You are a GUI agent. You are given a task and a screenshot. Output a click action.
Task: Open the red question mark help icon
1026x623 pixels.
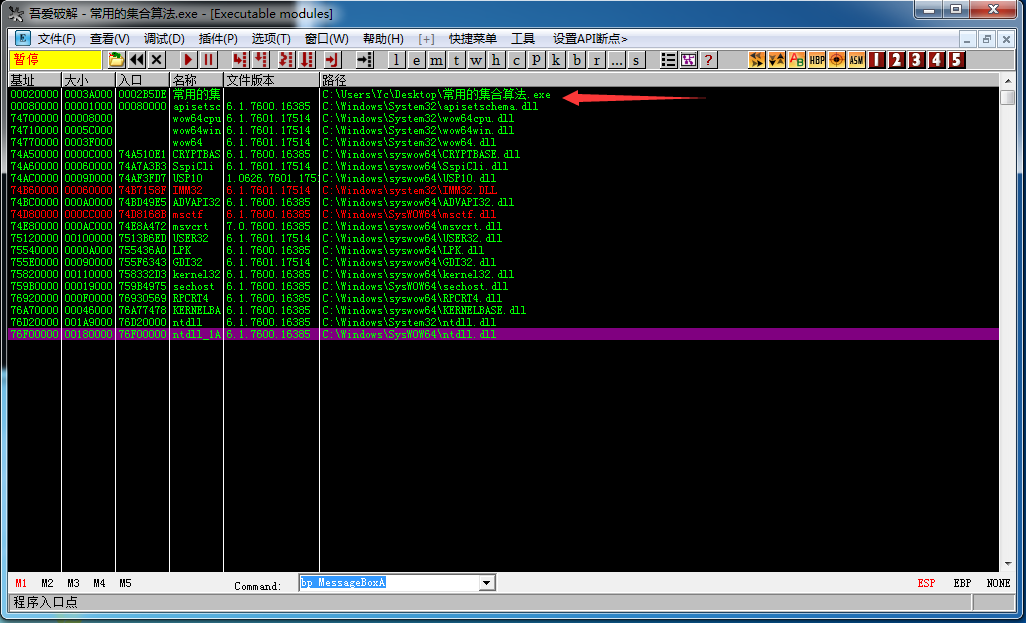click(708, 60)
